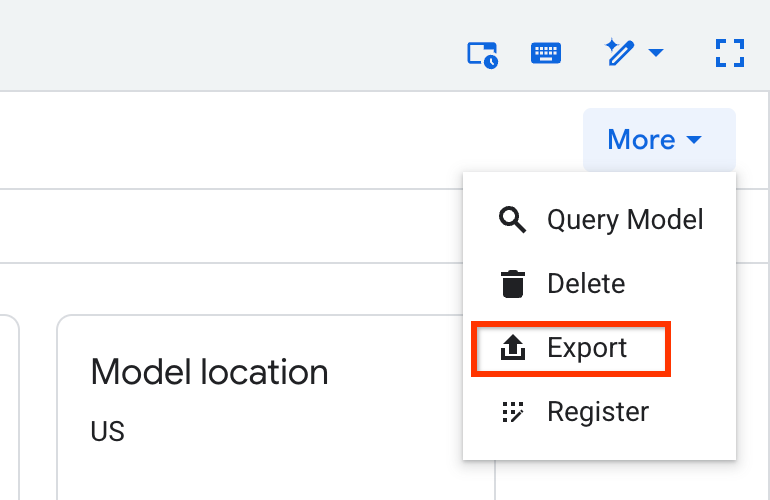
Task: Expand the dropdown arrow beside the magic pen
Action: (656, 53)
